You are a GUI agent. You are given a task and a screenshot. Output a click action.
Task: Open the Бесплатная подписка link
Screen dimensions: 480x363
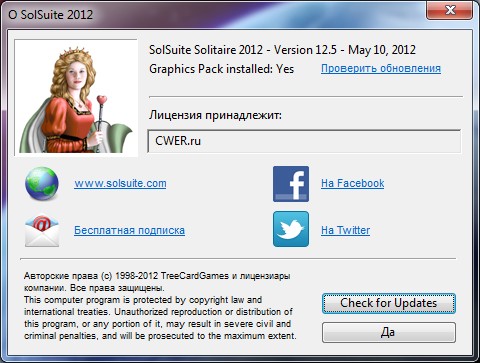click(129, 230)
